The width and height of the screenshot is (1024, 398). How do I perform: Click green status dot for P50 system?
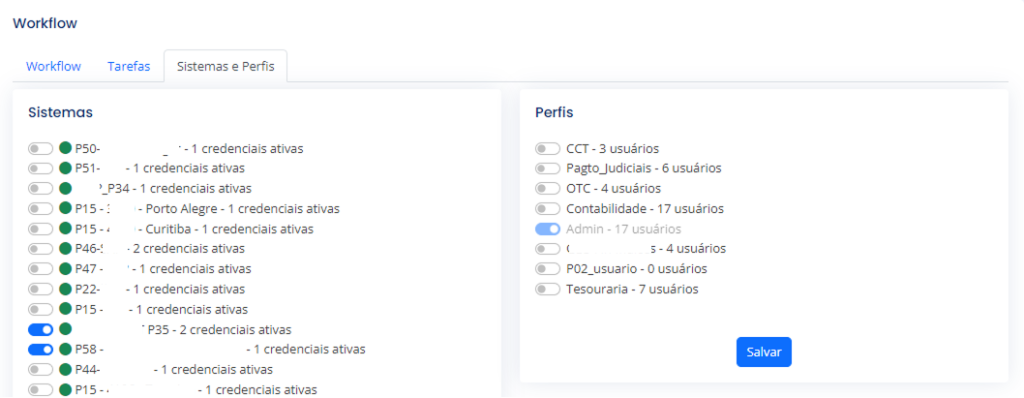coord(65,148)
